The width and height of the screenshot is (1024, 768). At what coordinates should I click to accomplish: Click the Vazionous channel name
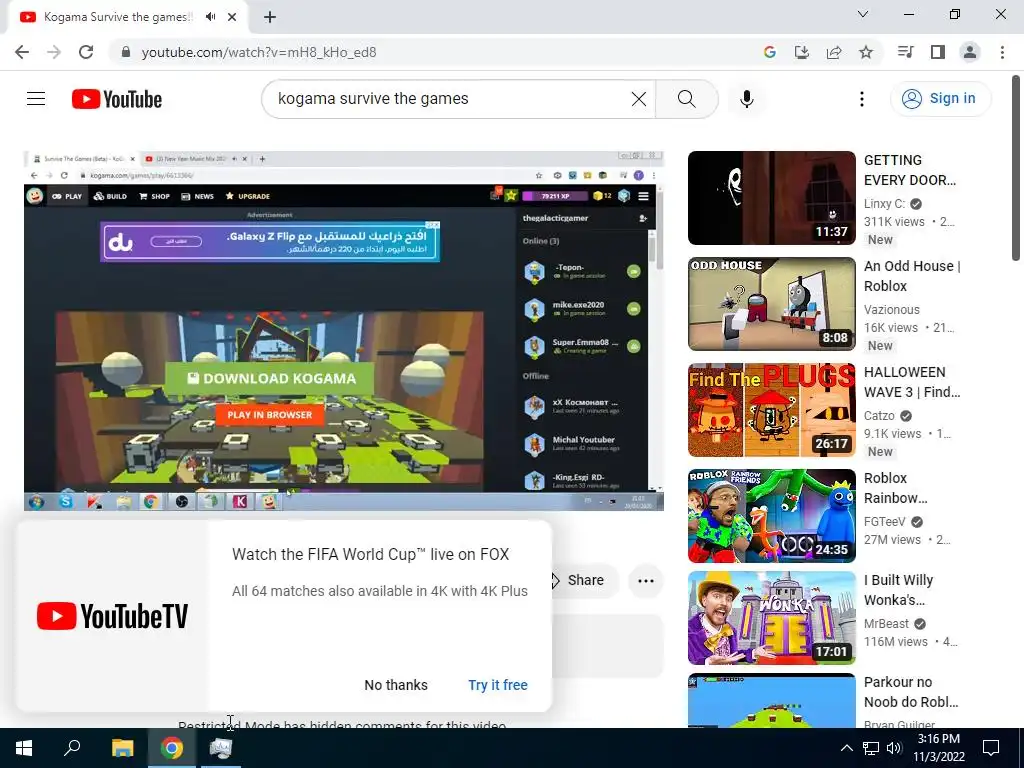coord(891,310)
